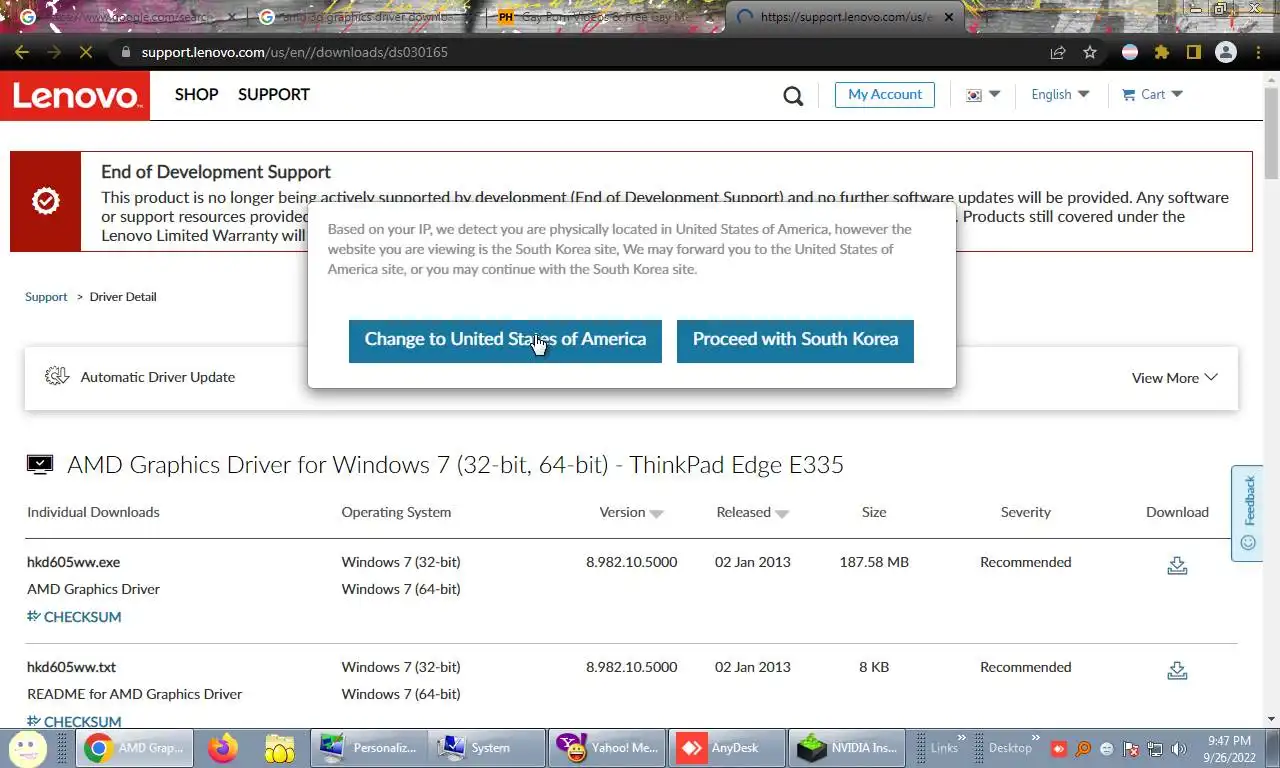Image resolution: width=1280 pixels, height=768 pixels.
Task: Click the hkd605ww.exe file name
Action: coord(73,562)
